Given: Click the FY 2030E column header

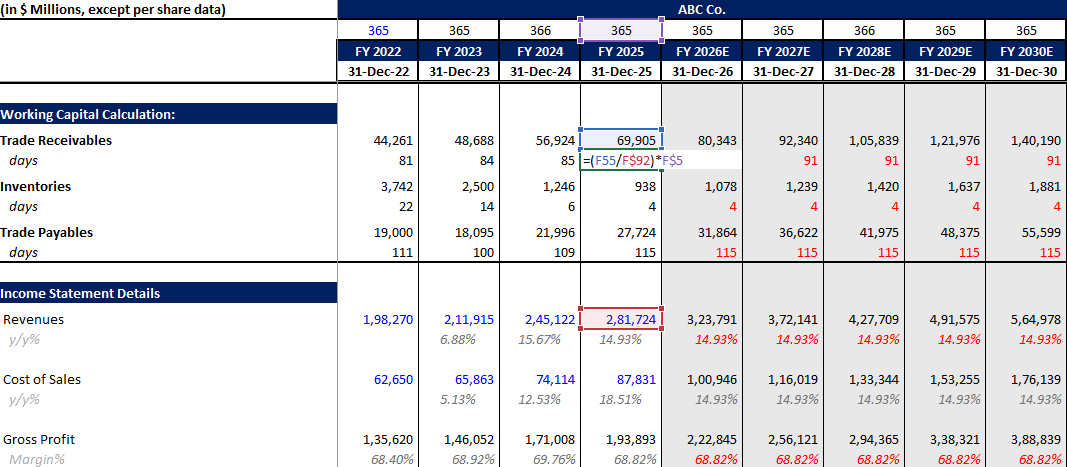Looking at the screenshot, I should click(x=1026, y=52).
